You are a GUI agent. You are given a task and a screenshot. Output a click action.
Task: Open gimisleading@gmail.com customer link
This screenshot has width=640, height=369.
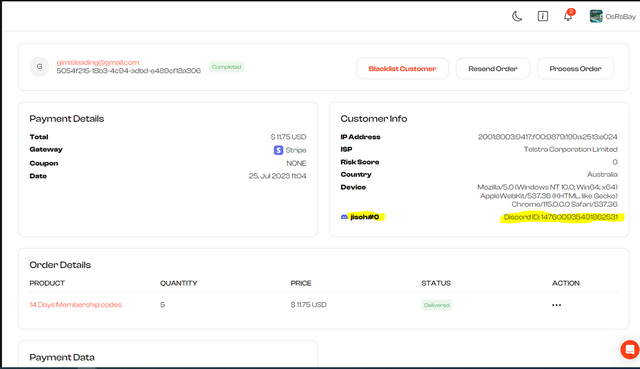point(98,62)
